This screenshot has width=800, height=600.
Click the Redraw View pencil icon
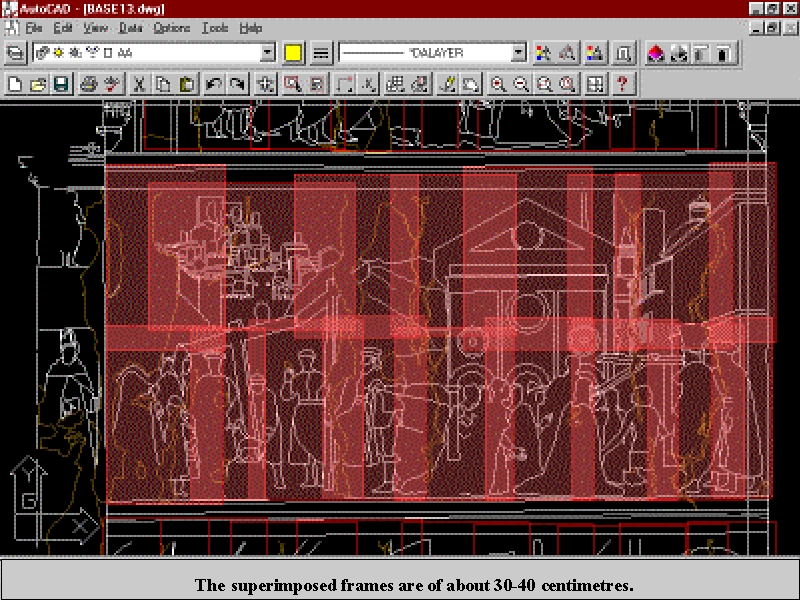pyautogui.click(x=447, y=84)
